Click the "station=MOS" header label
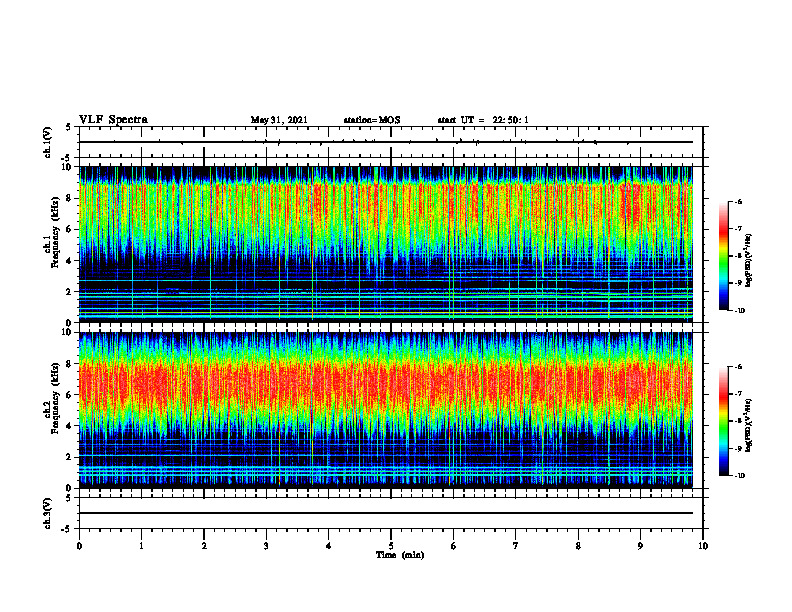The image size is (792, 612). (x=372, y=120)
